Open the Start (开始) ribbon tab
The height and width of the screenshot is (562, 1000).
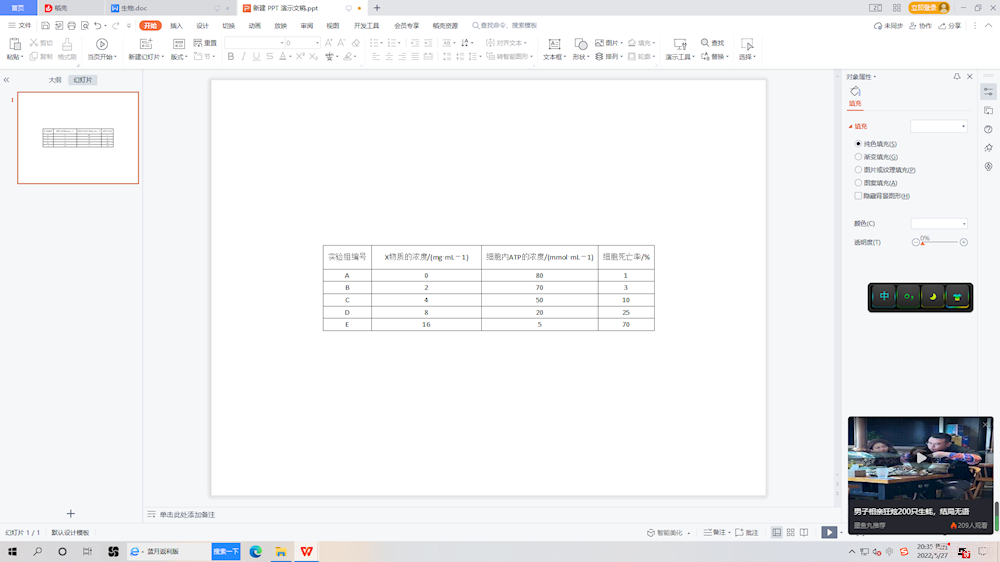[x=151, y=26]
